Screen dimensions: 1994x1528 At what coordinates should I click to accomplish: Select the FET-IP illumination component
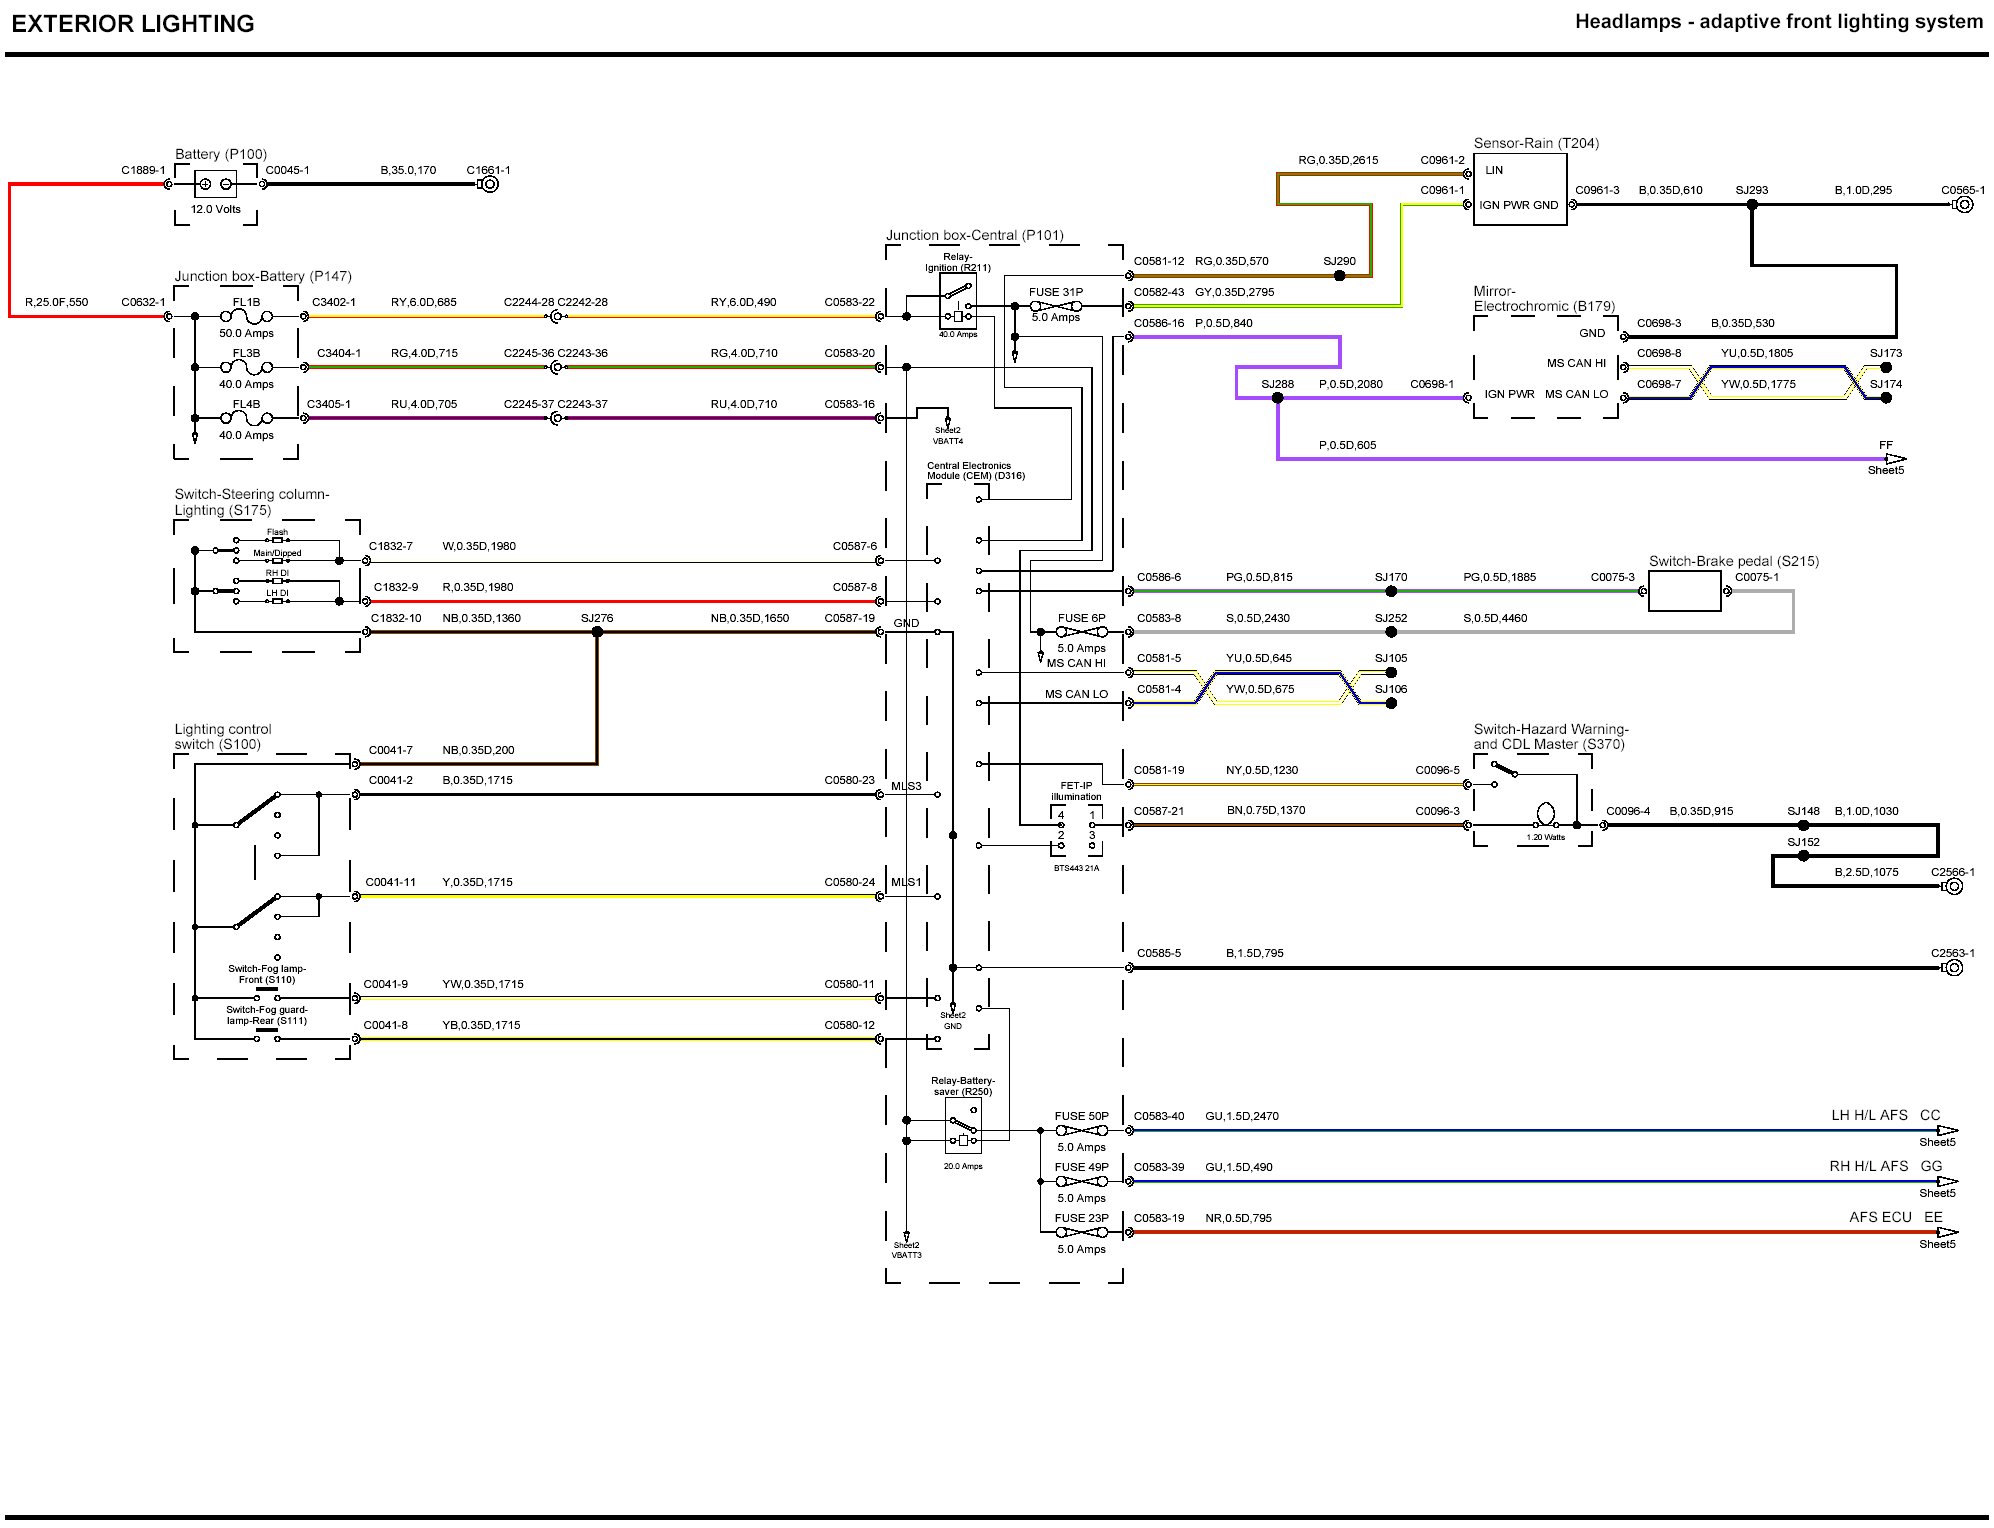click(x=1076, y=830)
